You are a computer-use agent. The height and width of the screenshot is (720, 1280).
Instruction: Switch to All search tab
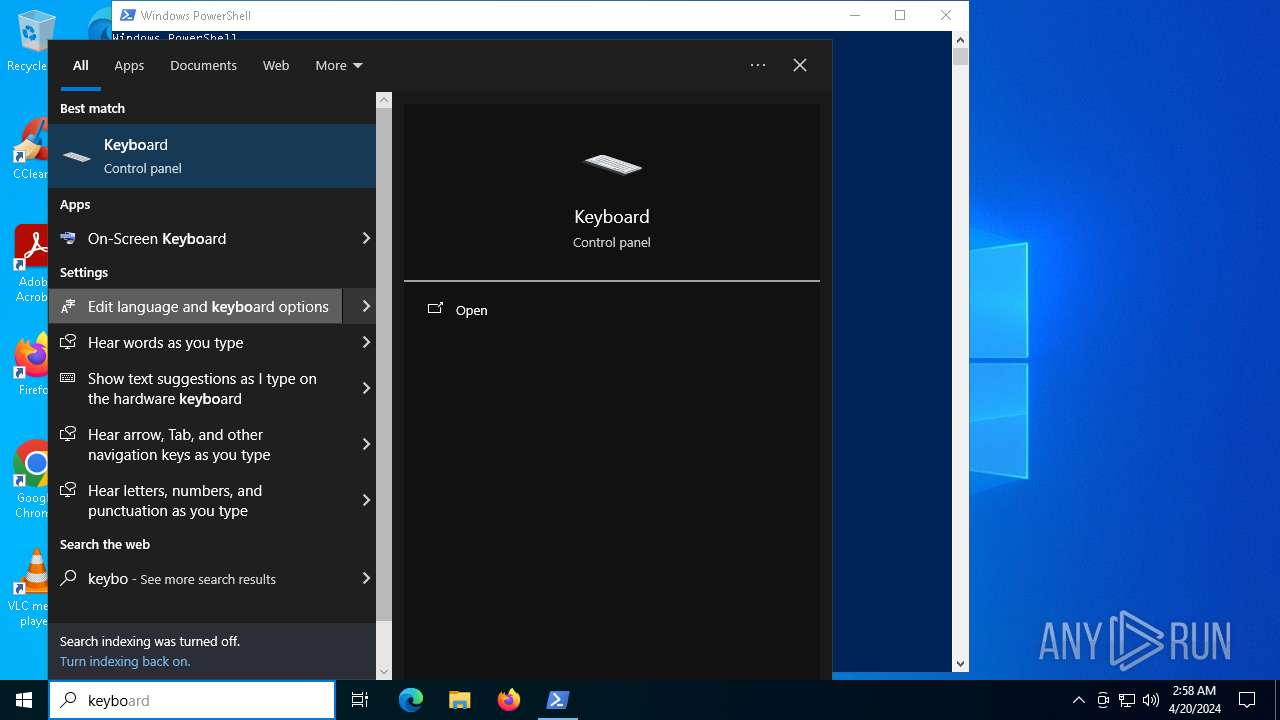(x=81, y=65)
